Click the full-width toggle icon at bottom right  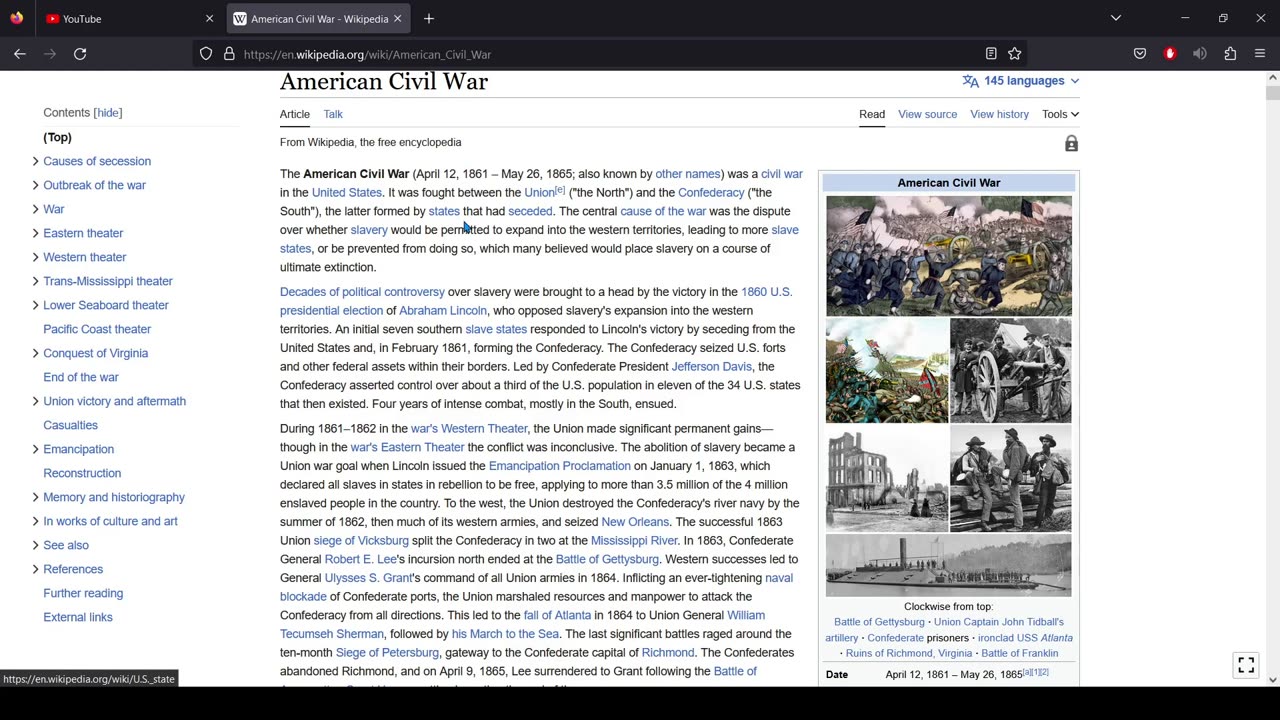pos(1246,664)
